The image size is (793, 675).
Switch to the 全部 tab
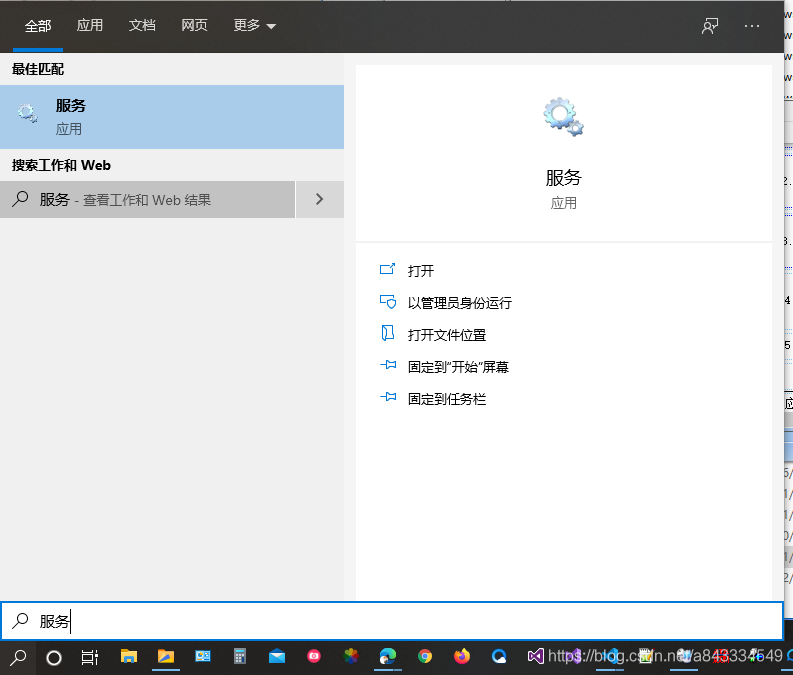click(38, 25)
